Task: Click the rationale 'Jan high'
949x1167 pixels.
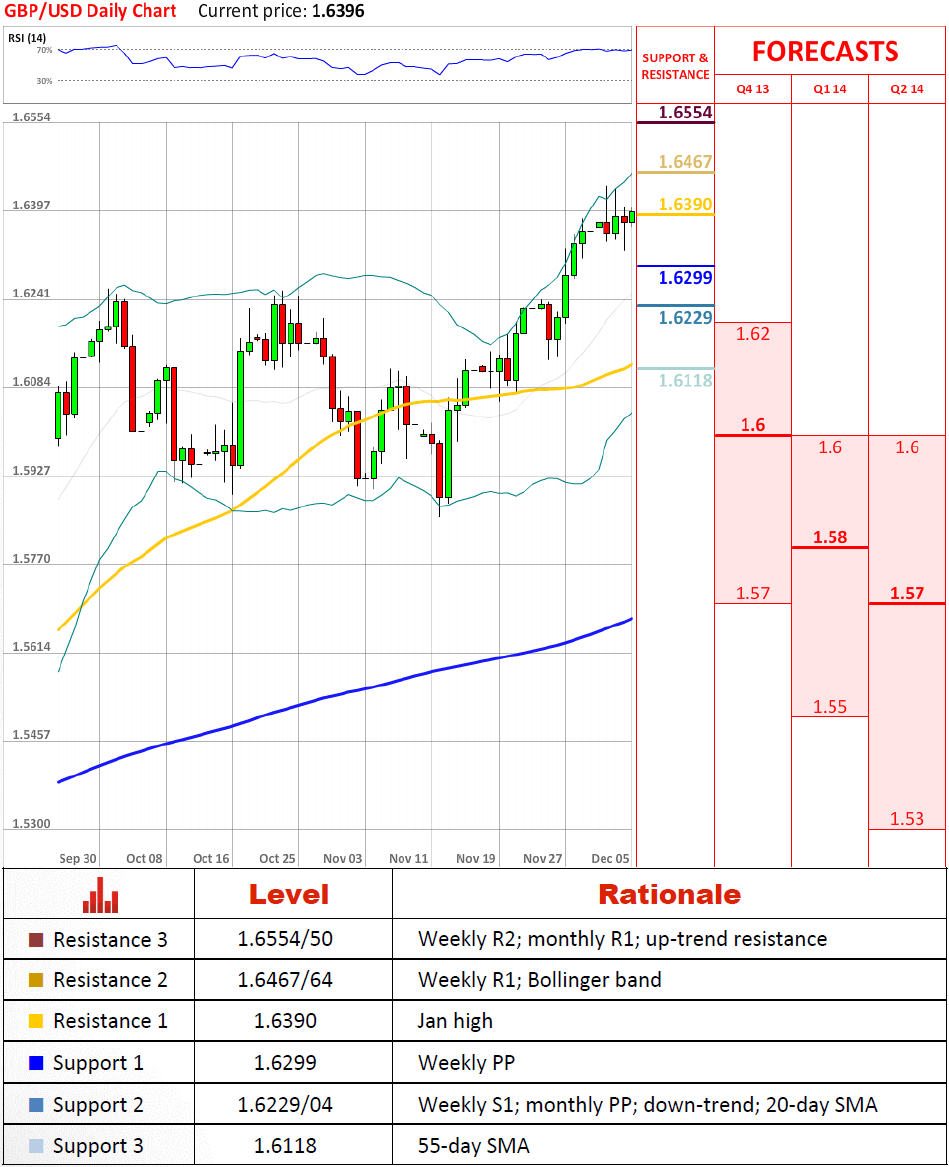Action: pyautogui.click(x=455, y=1021)
